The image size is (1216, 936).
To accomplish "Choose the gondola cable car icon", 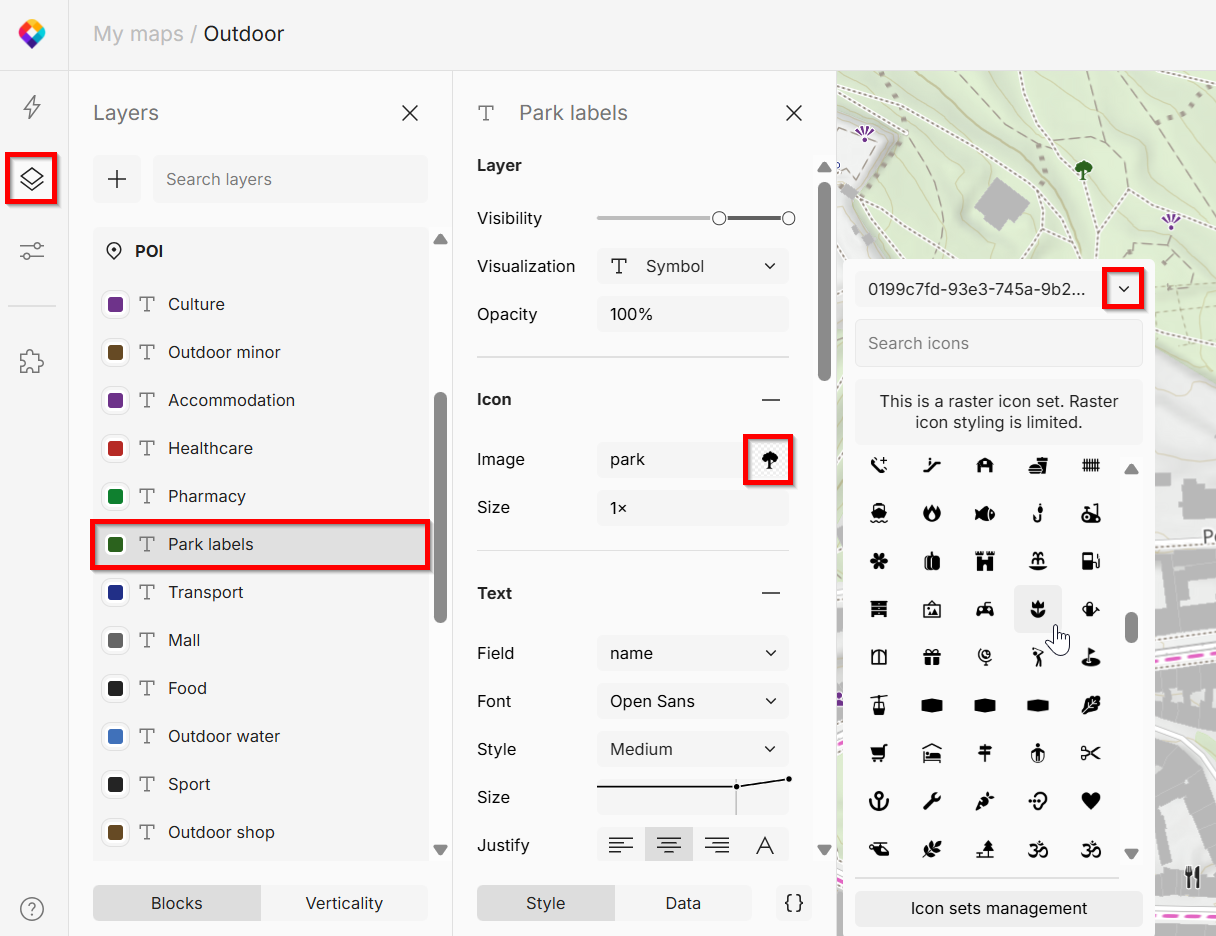I will point(879,705).
